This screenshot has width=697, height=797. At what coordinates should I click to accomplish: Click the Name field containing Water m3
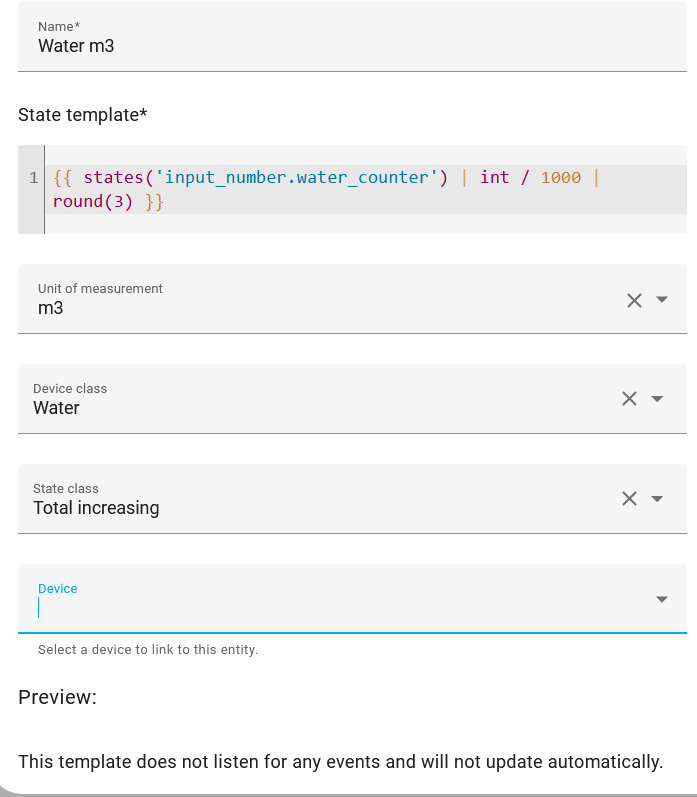pyautogui.click(x=352, y=37)
